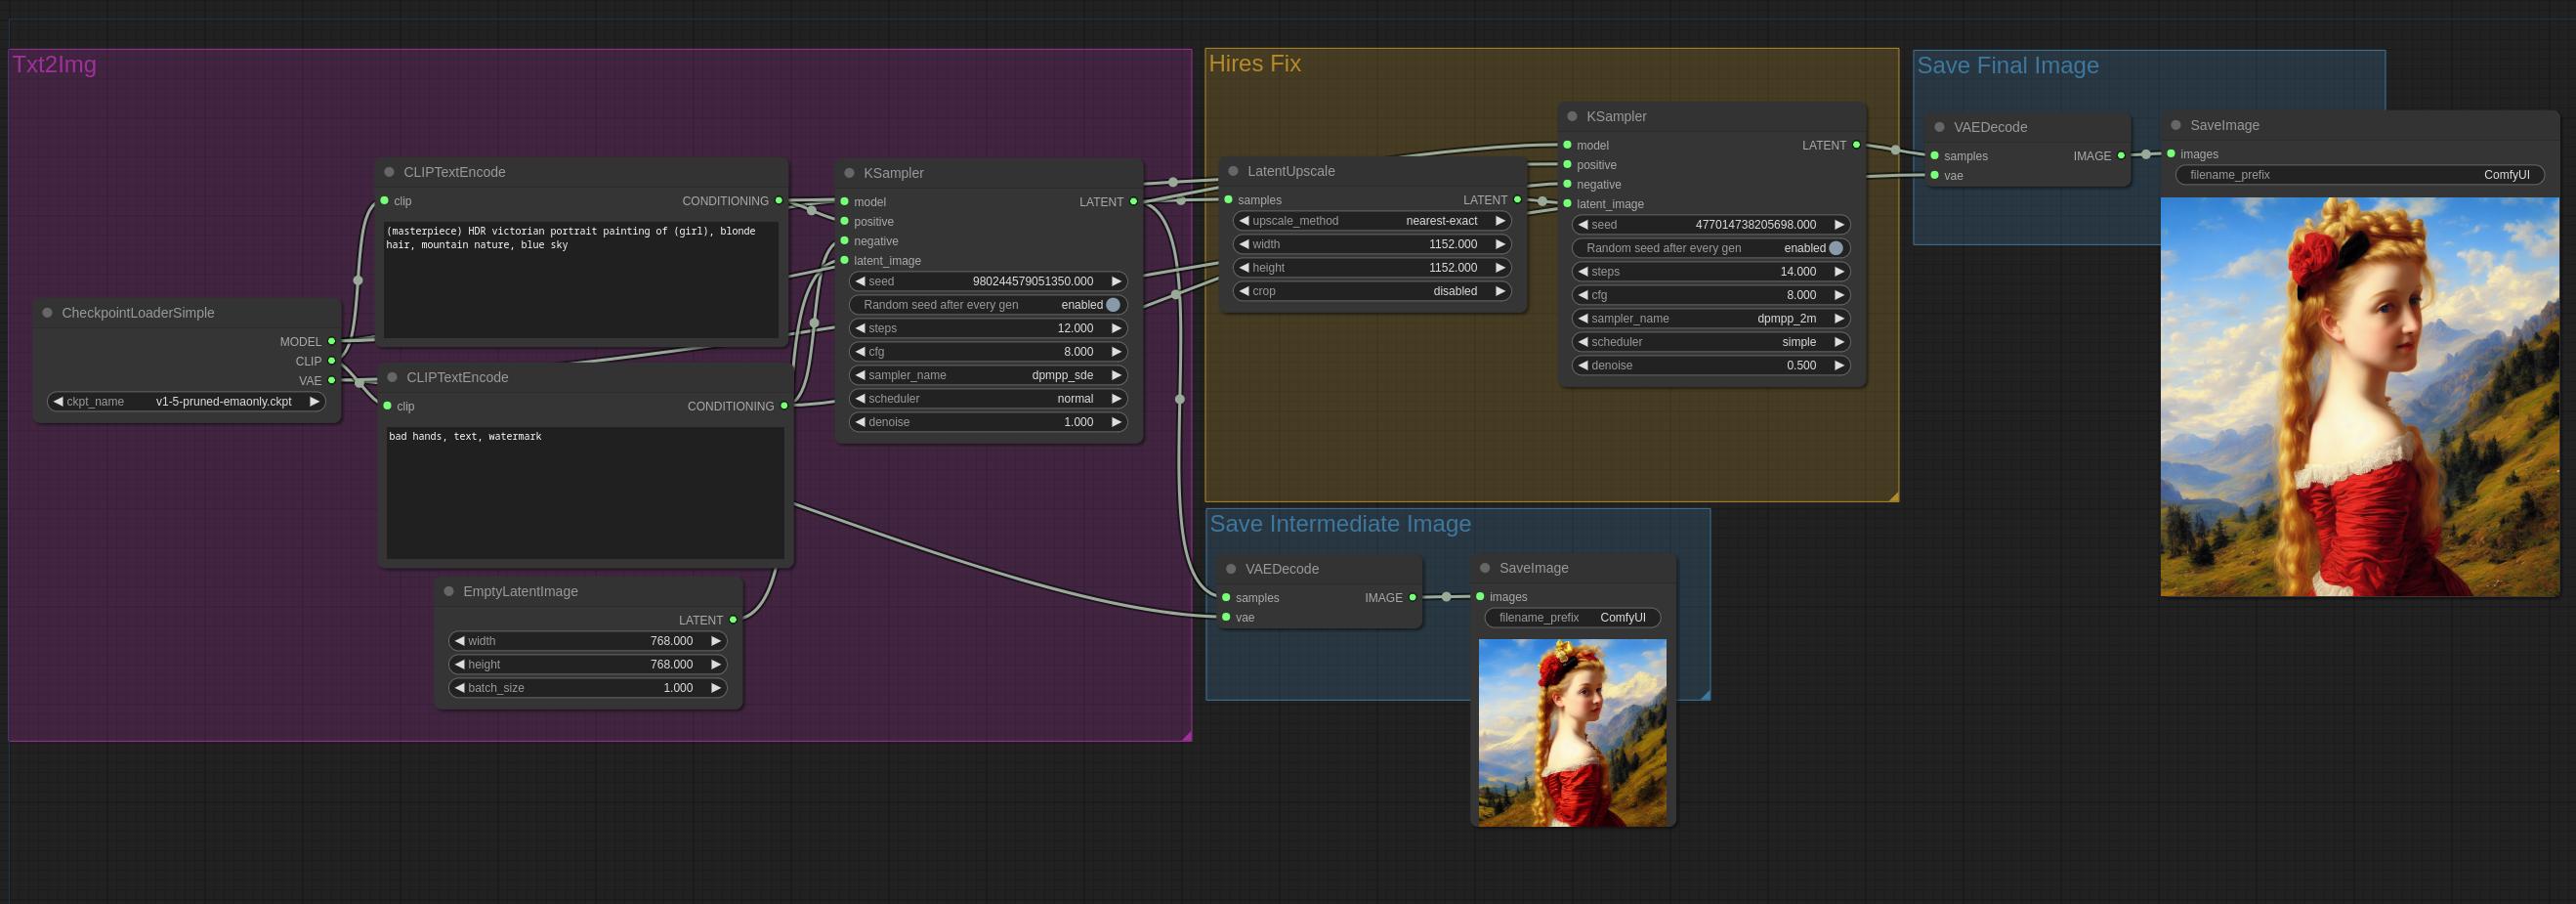The image size is (2576, 904).
Task: Toggle random seed option in Txt2Img KSampler
Action: point(1112,305)
